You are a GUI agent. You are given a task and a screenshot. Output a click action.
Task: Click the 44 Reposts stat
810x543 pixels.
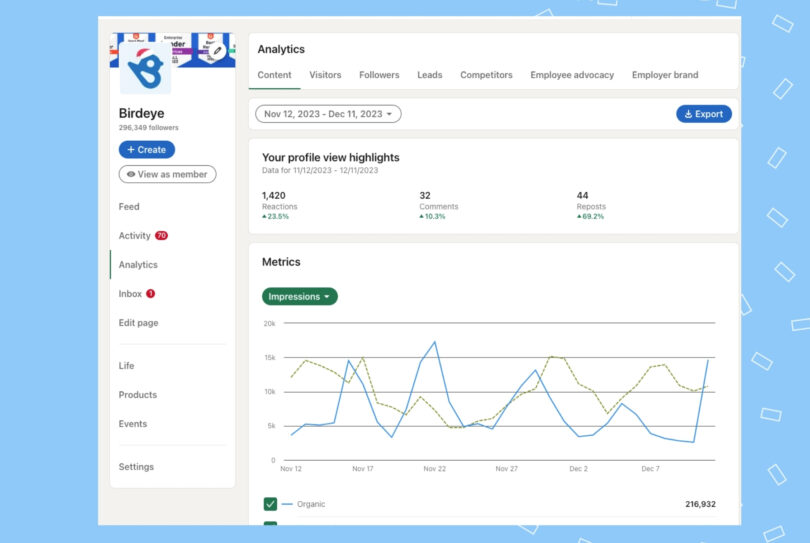591,205
